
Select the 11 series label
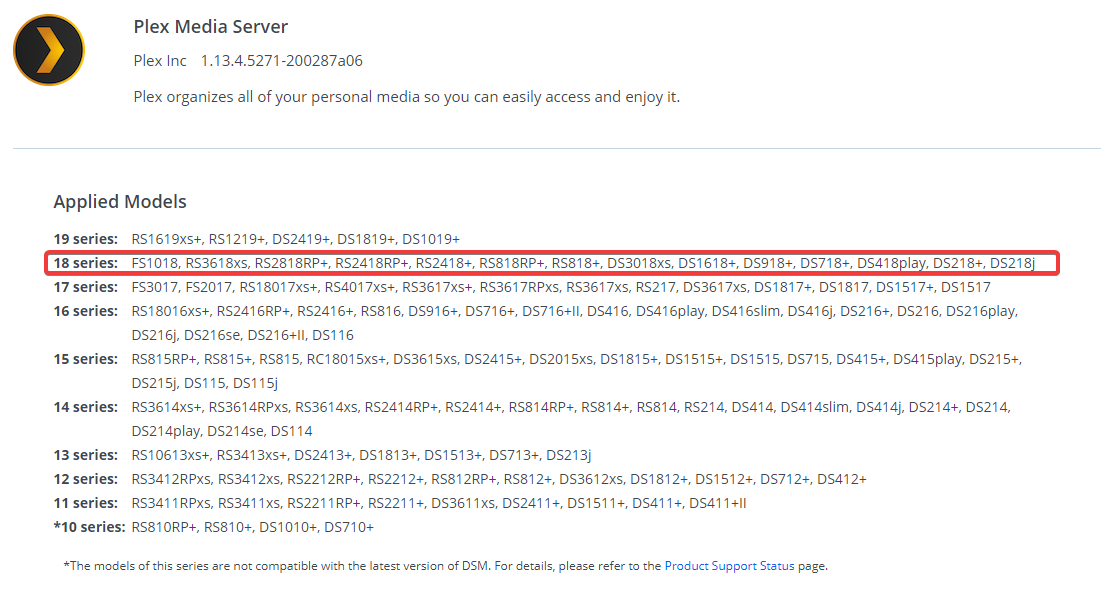click(86, 503)
